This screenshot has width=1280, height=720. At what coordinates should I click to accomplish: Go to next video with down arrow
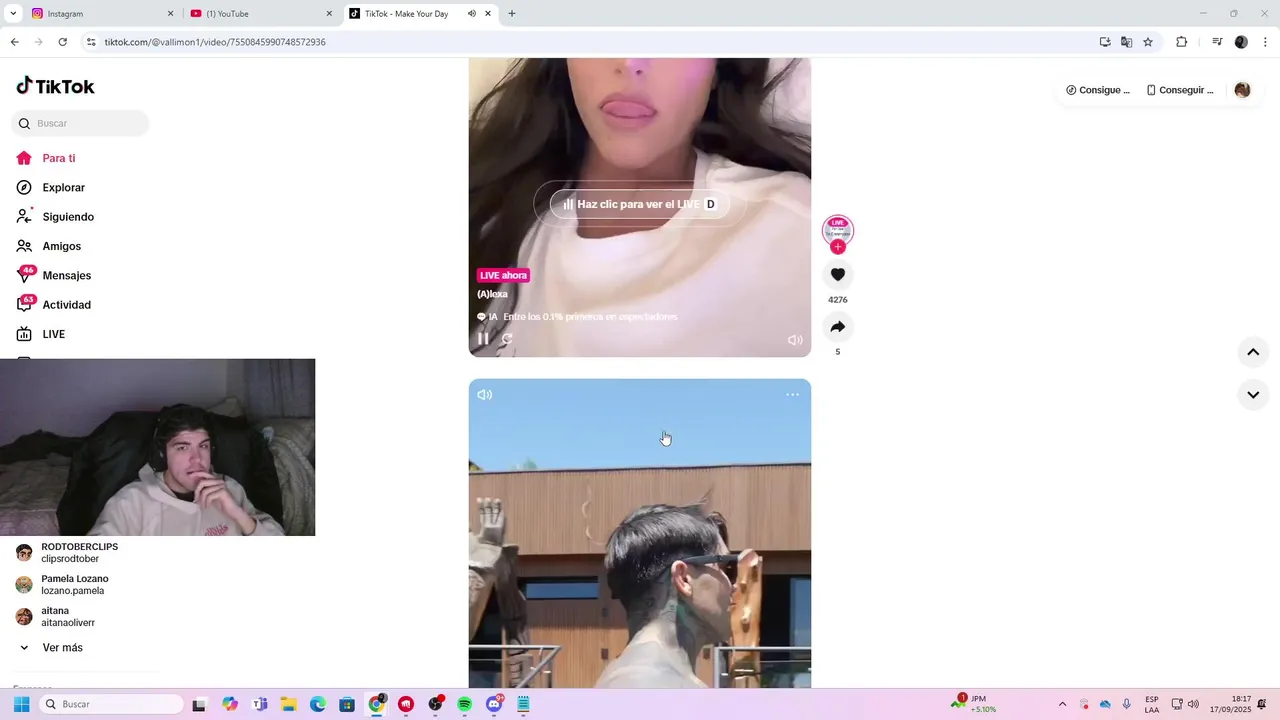[1253, 395]
